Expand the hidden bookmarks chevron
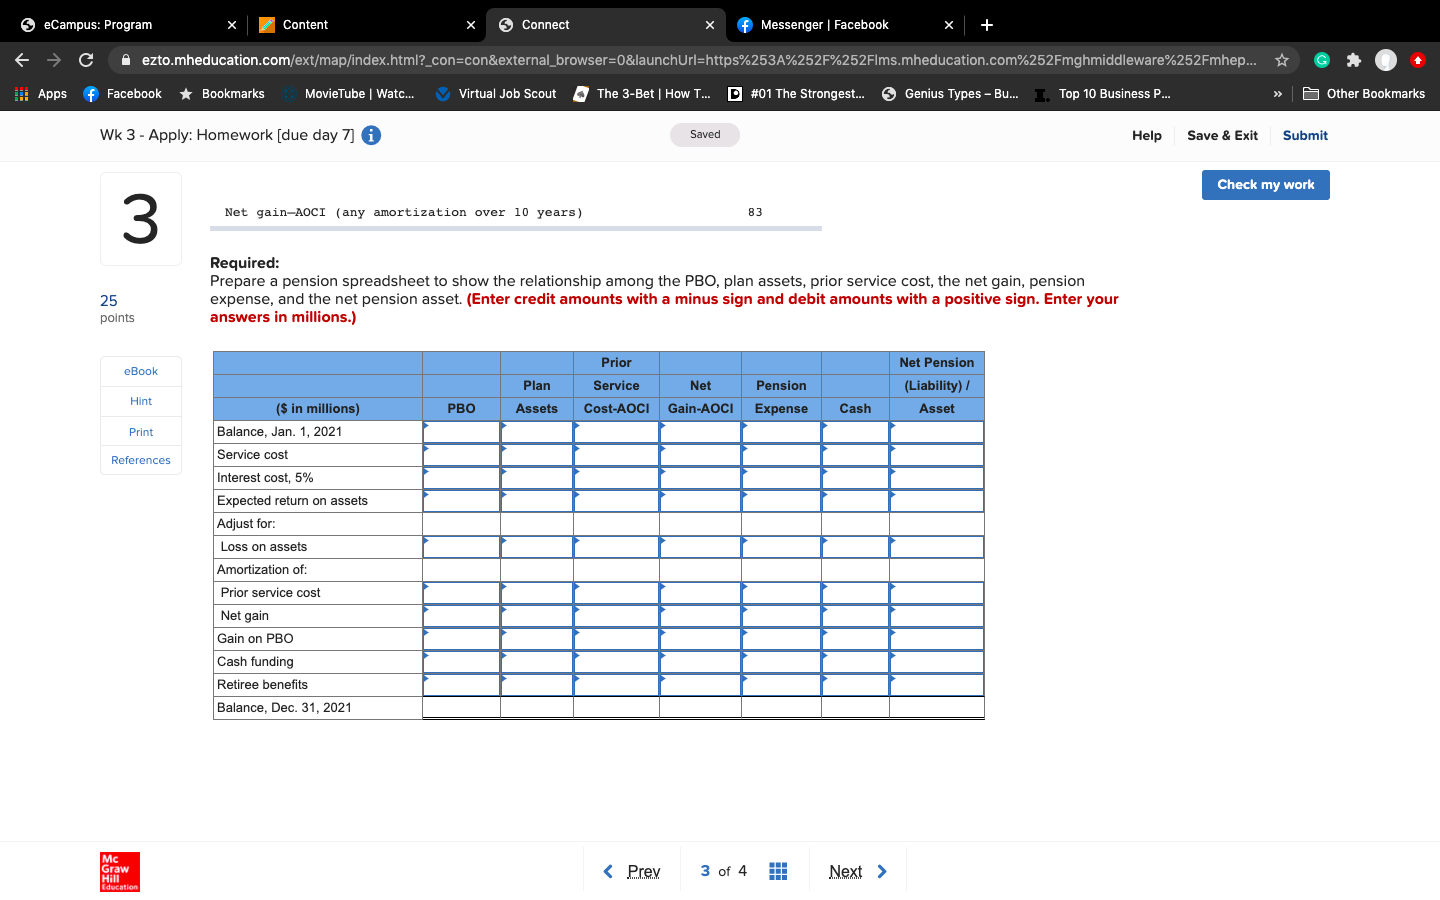The image size is (1440, 900). 1277,94
